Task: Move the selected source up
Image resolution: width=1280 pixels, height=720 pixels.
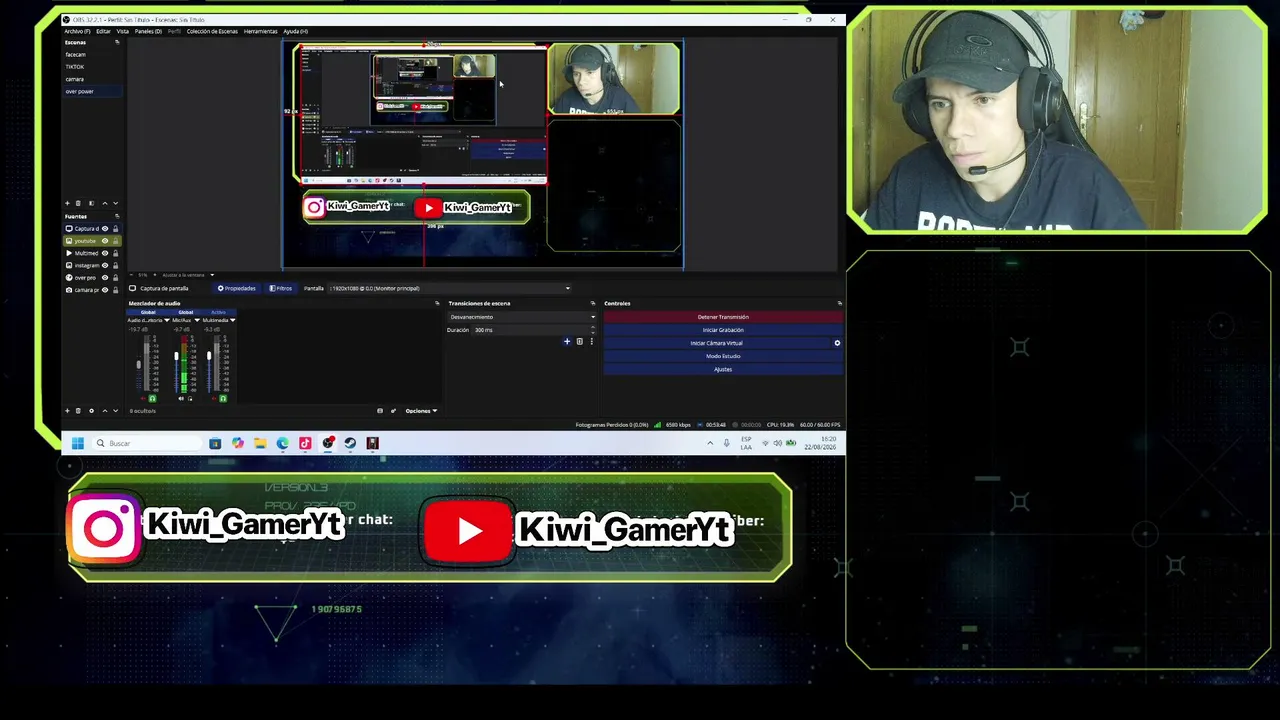Action: point(104,411)
